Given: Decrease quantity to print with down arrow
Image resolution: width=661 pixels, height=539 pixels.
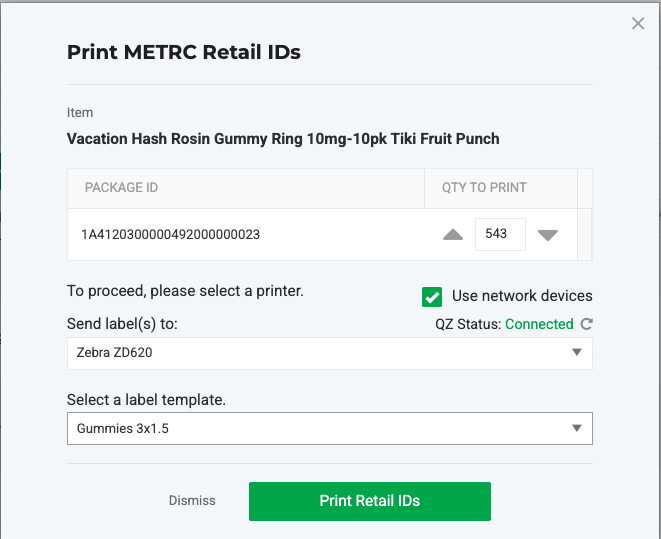Looking at the screenshot, I should (x=547, y=235).
